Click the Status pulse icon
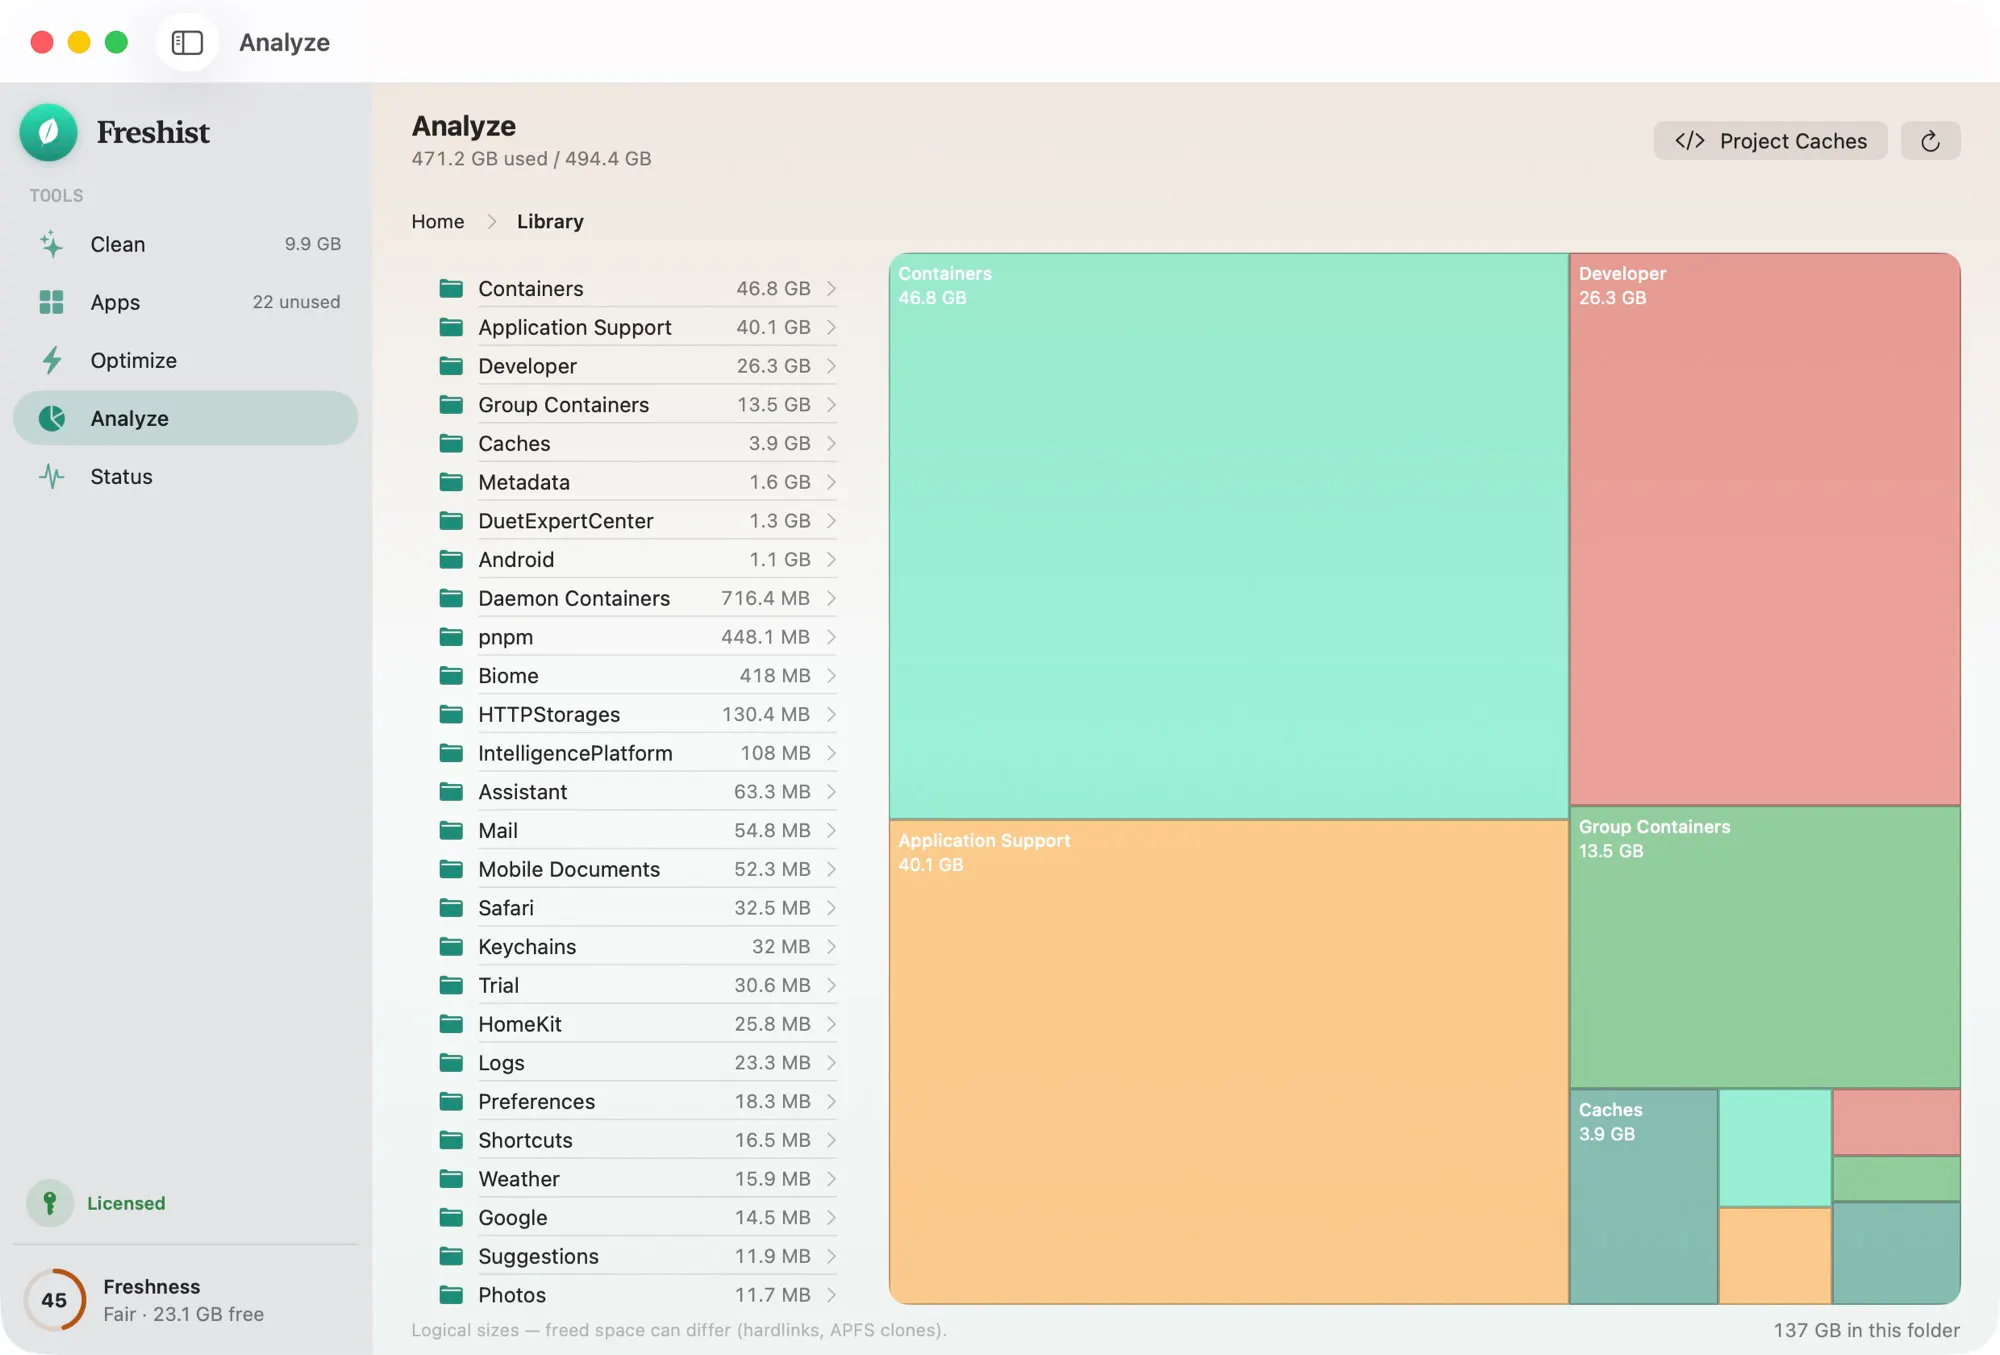 51,476
